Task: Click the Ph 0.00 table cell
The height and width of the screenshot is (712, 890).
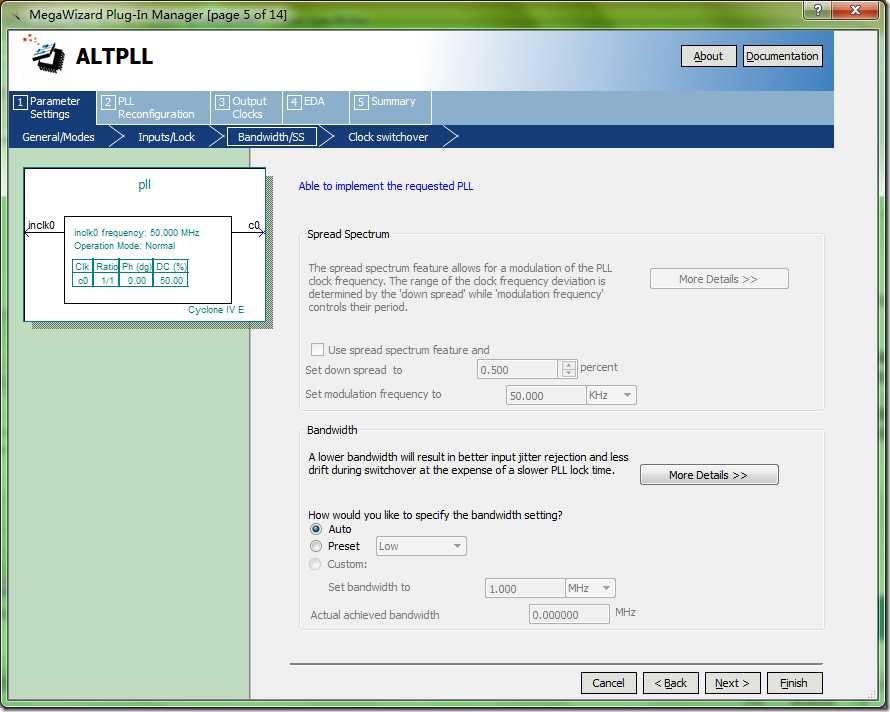Action: point(137,280)
